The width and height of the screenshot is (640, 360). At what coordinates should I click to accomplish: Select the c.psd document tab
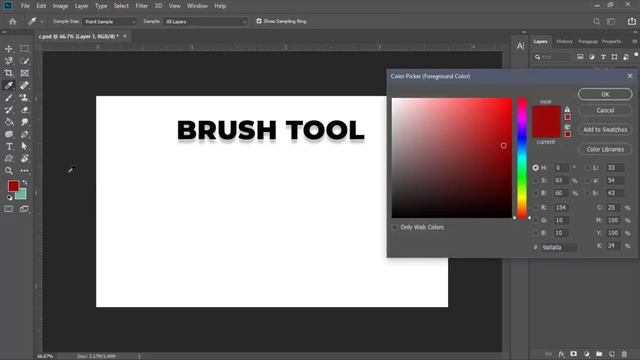coord(78,36)
